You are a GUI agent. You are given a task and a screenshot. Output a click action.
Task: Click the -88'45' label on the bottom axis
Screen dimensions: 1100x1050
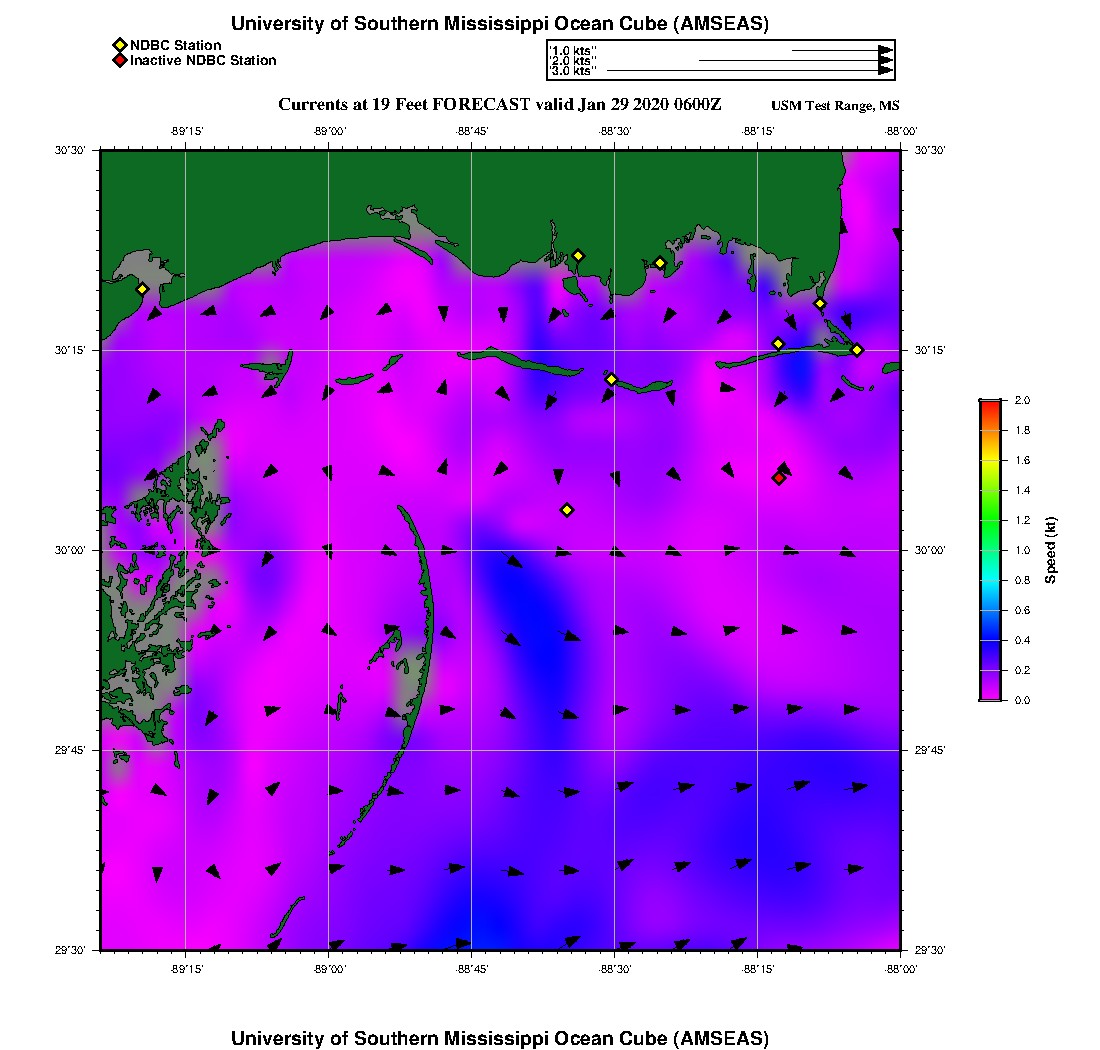(x=471, y=969)
